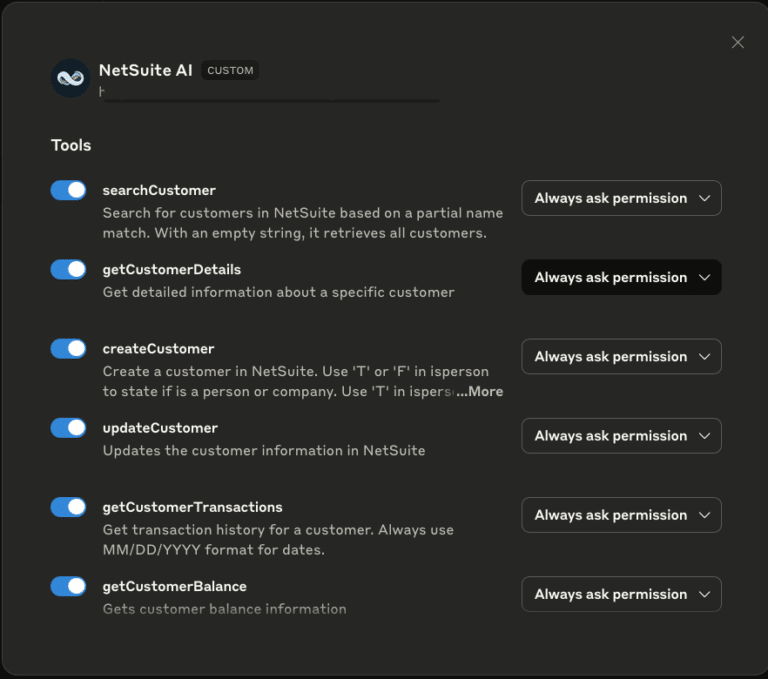This screenshot has width=768, height=679.
Task: Click the getCustomerBalance tool name
Action: click(174, 586)
